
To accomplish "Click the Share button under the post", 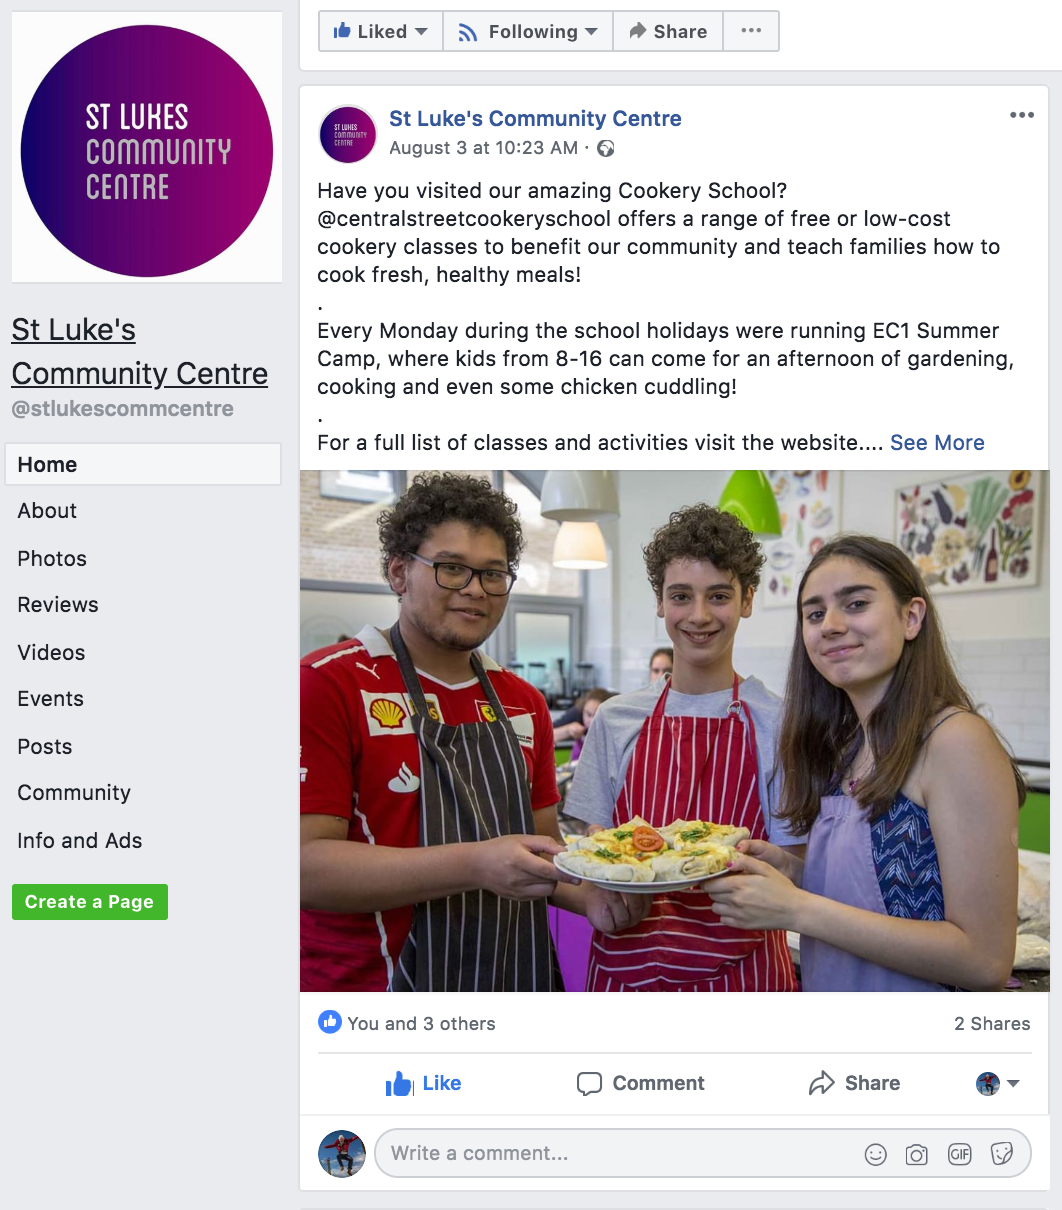I will pyautogui.click(x=854, y=1083).
